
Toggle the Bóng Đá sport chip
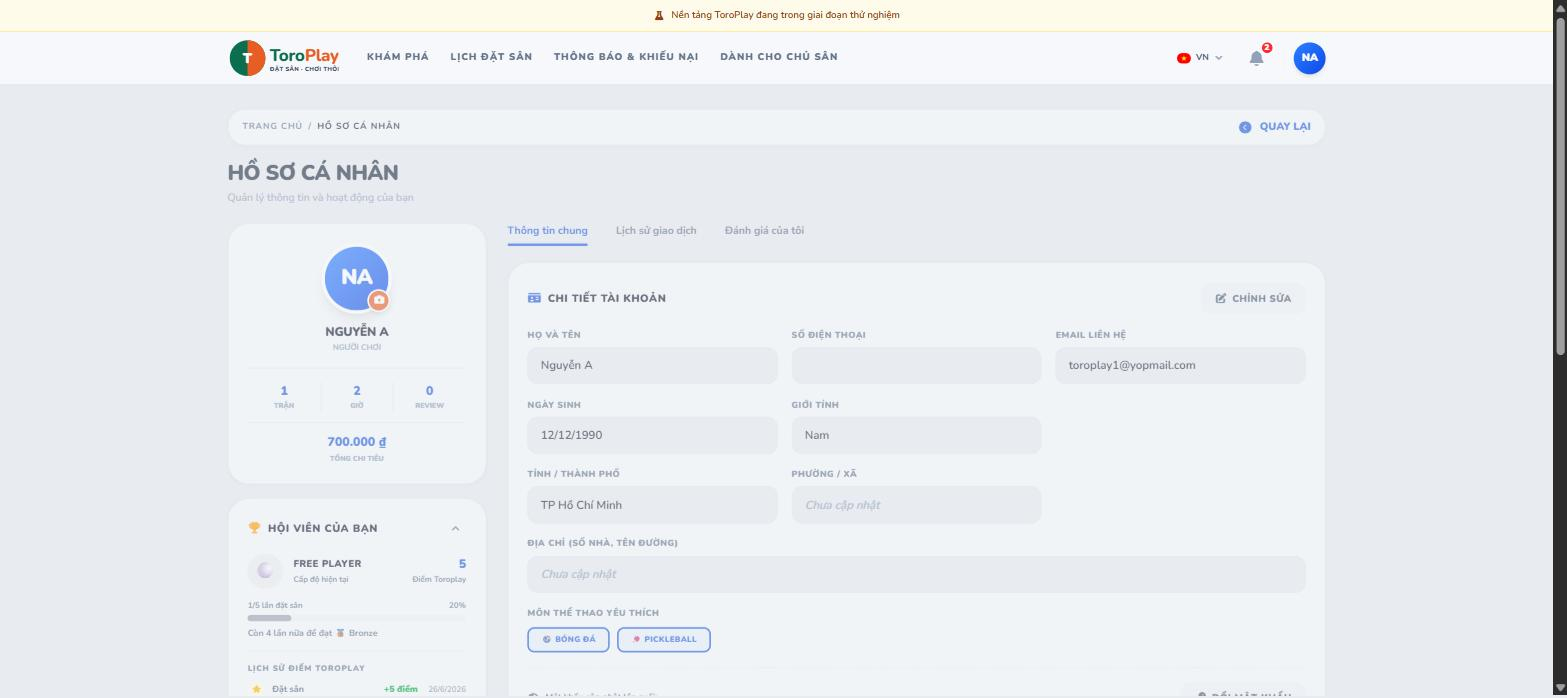(568, 639)
